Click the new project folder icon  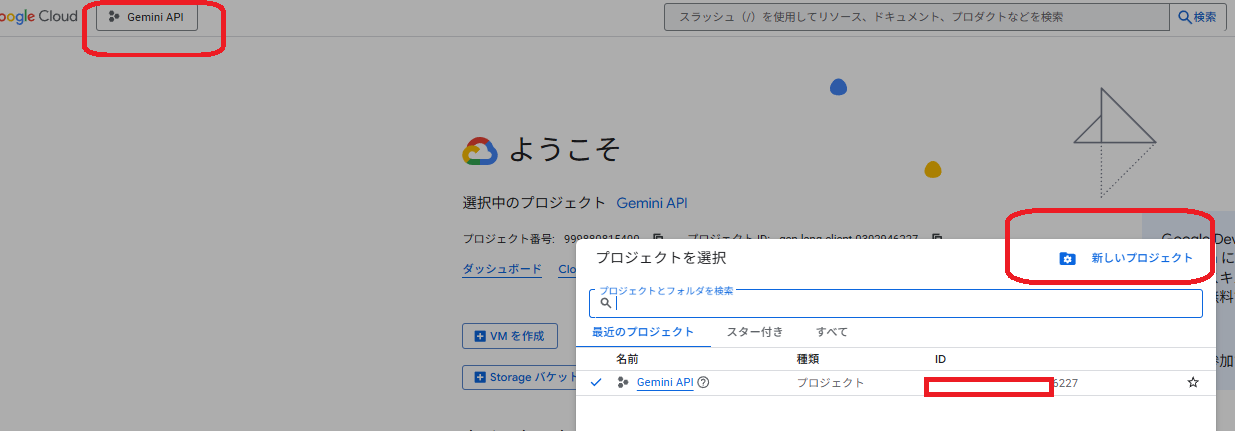click(1067, 259)
